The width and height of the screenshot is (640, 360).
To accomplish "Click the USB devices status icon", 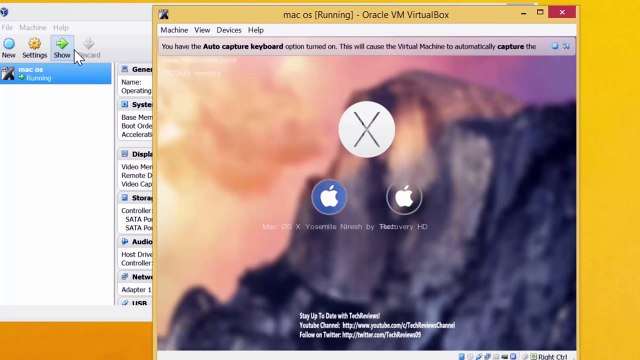I will tap(479, 356).
